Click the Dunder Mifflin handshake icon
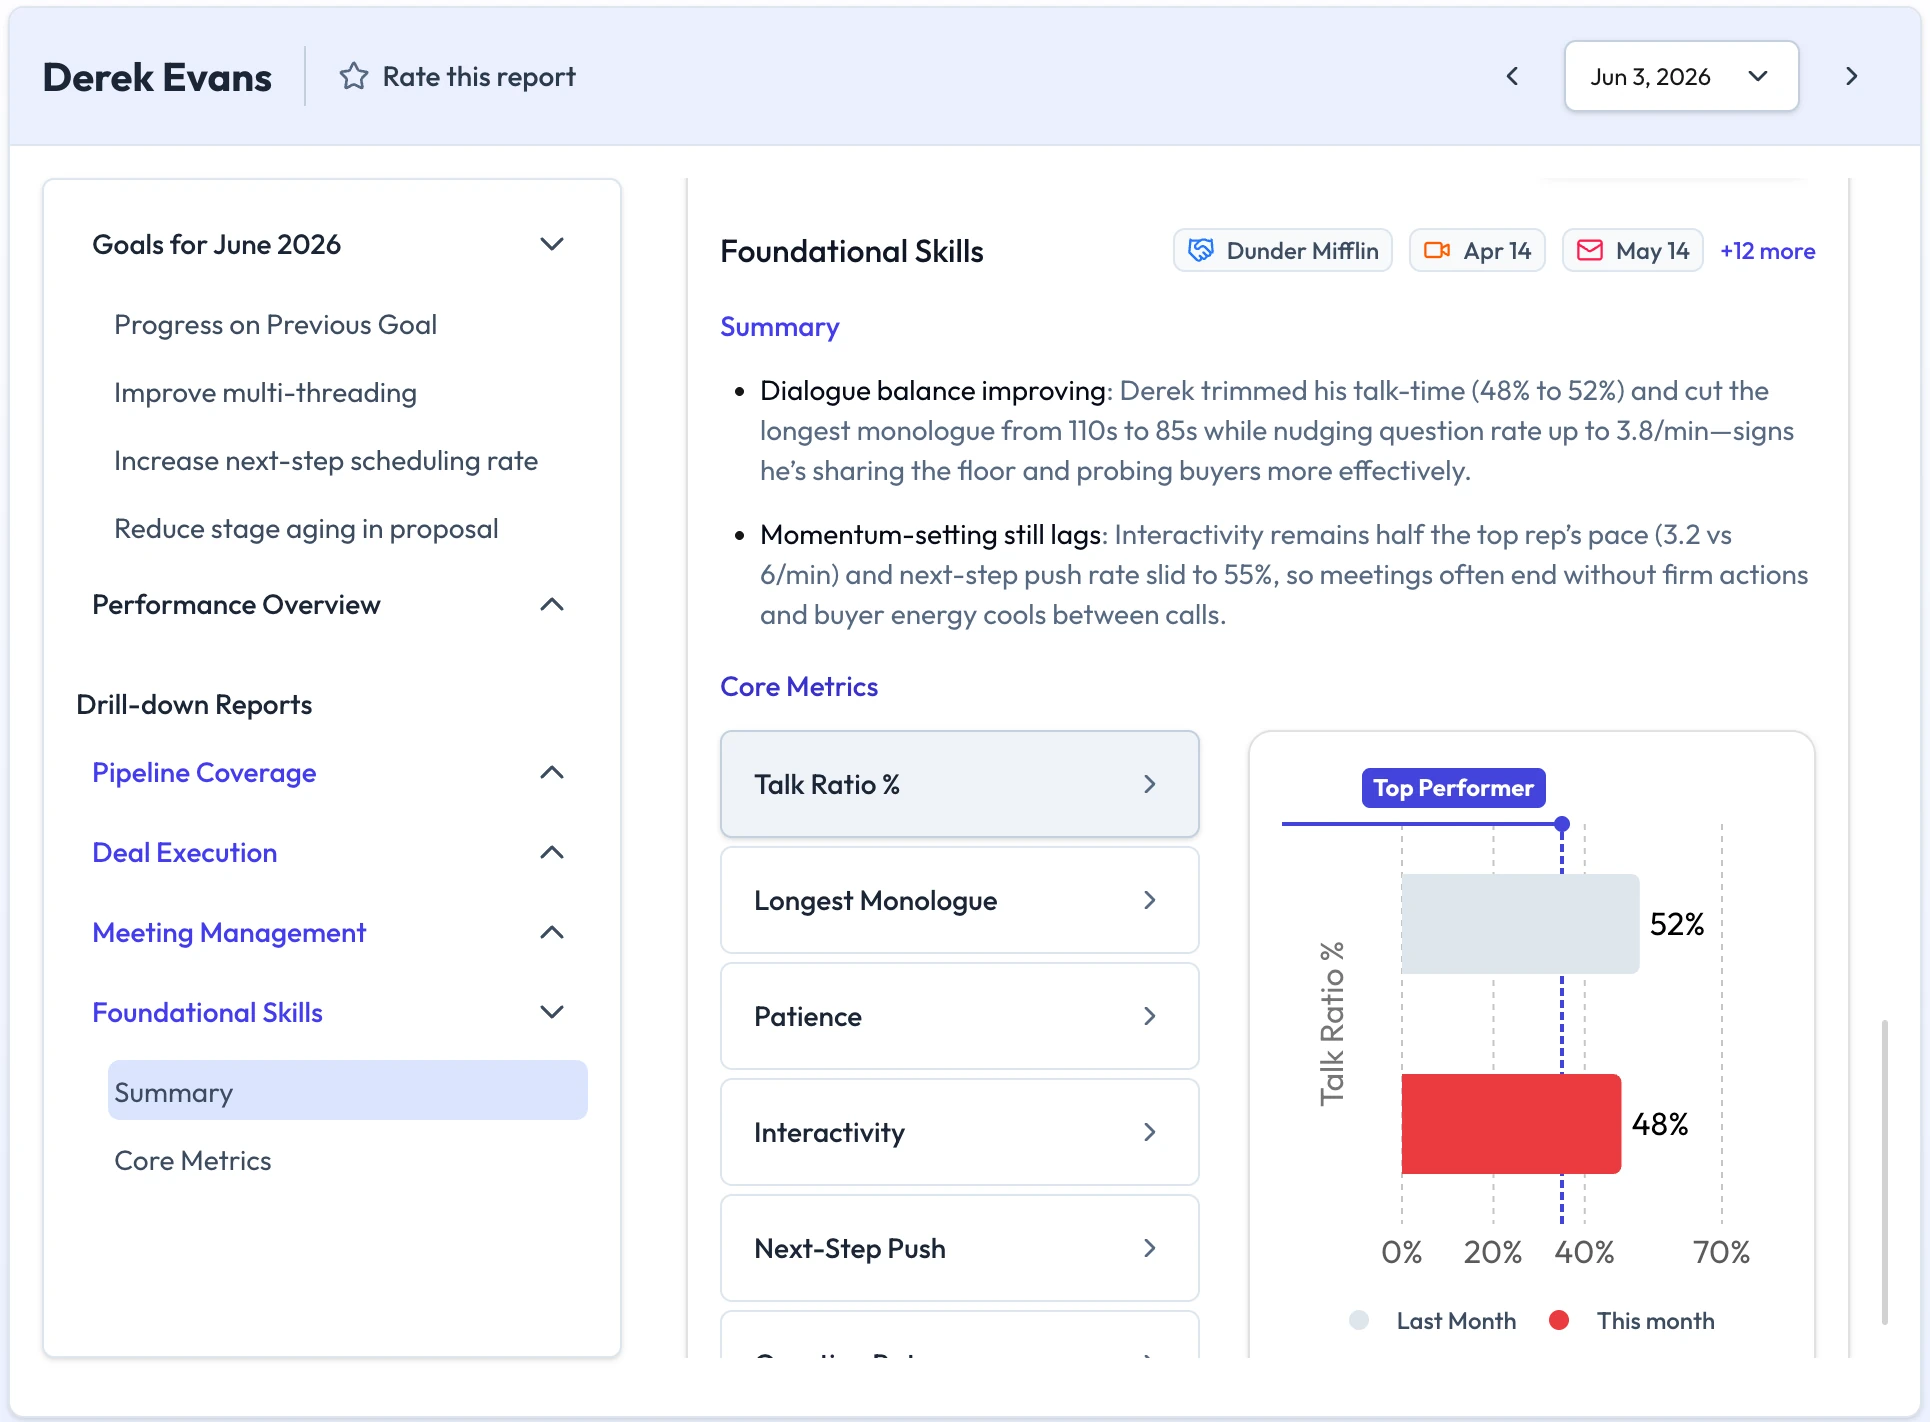 click(1201, 250)
